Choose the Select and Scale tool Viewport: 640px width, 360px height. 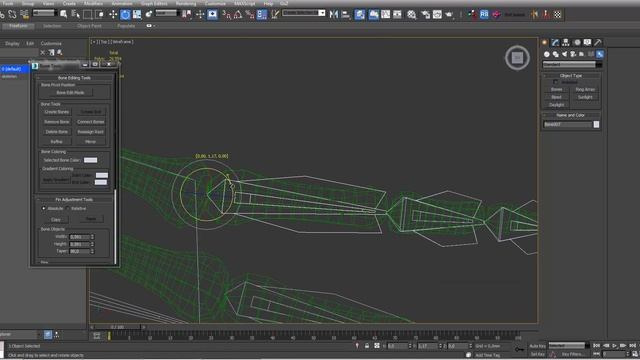coord(137,15)
